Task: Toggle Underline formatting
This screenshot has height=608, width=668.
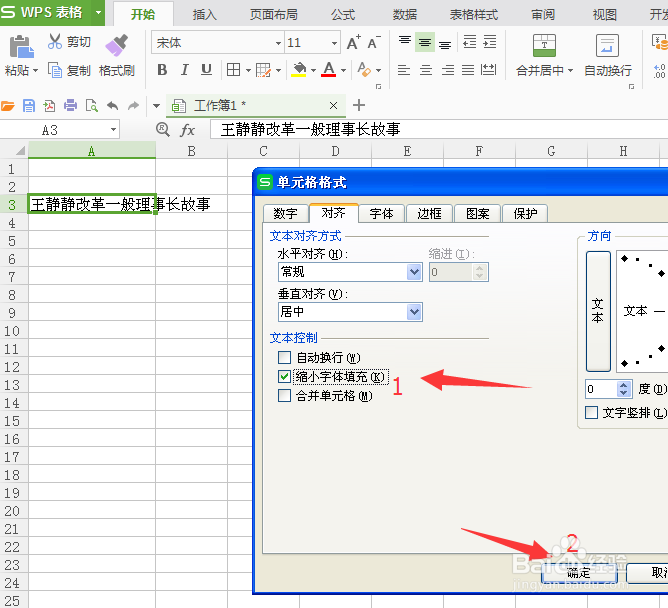Action: point(206,69)
